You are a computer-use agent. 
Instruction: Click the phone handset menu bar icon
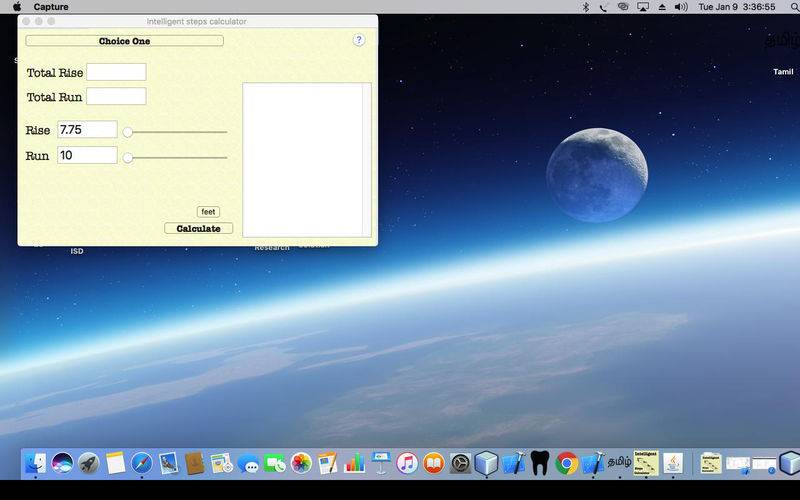click(604, 7)
